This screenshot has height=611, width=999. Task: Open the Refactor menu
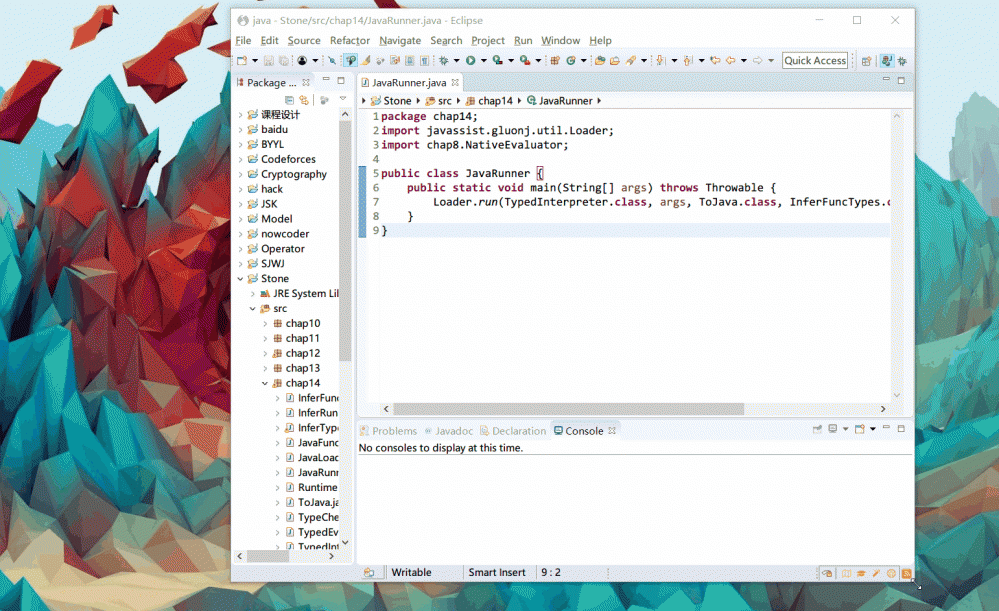(x=349, y=40)
